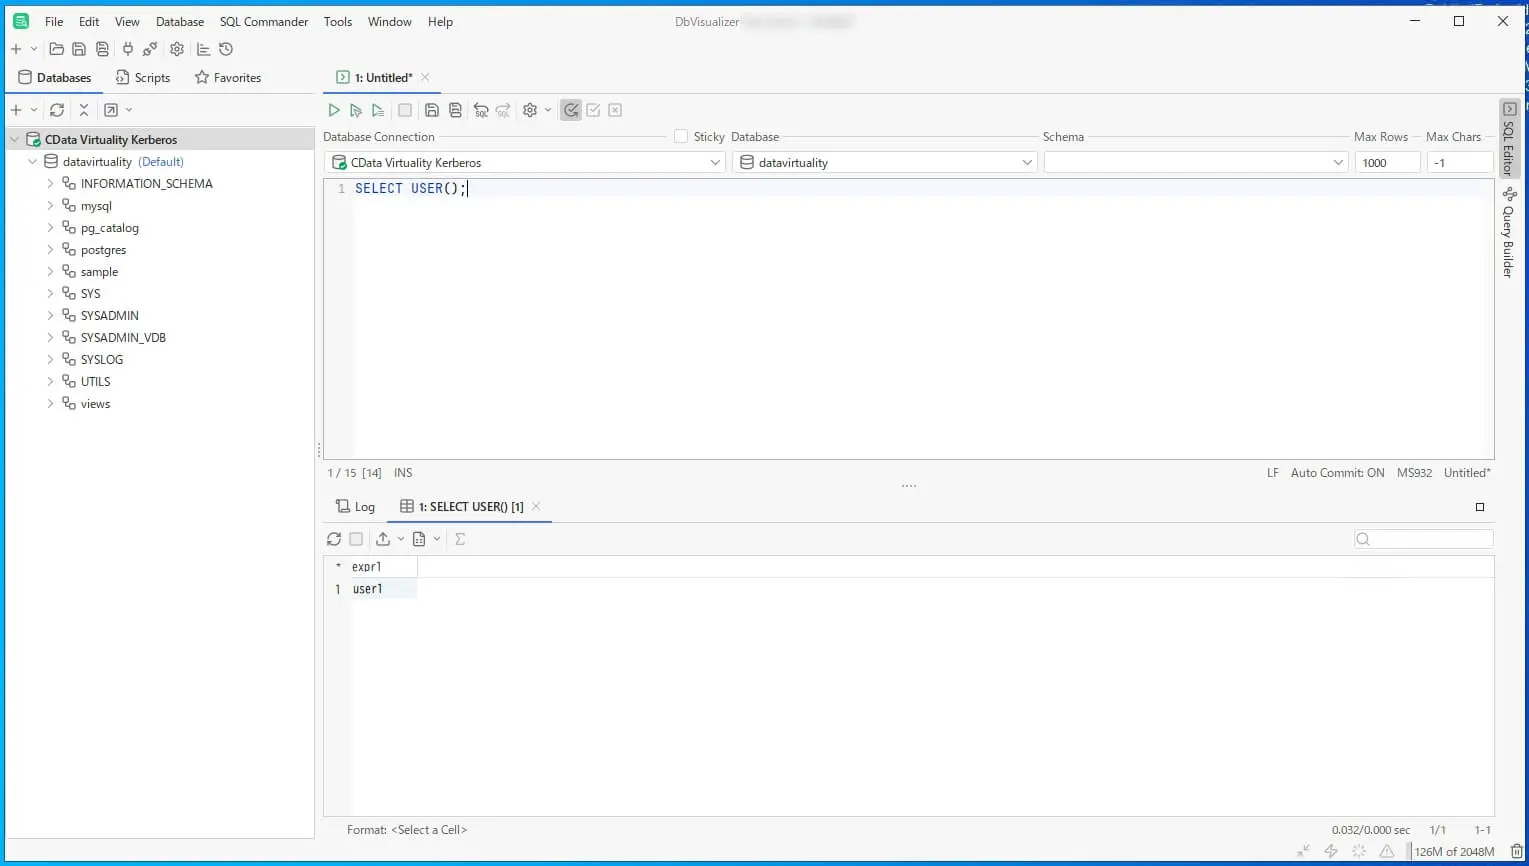Close the 1: Untitled* editor tab
The height and width of the screenshot is (866, 1529).
[x=425, y=77]
